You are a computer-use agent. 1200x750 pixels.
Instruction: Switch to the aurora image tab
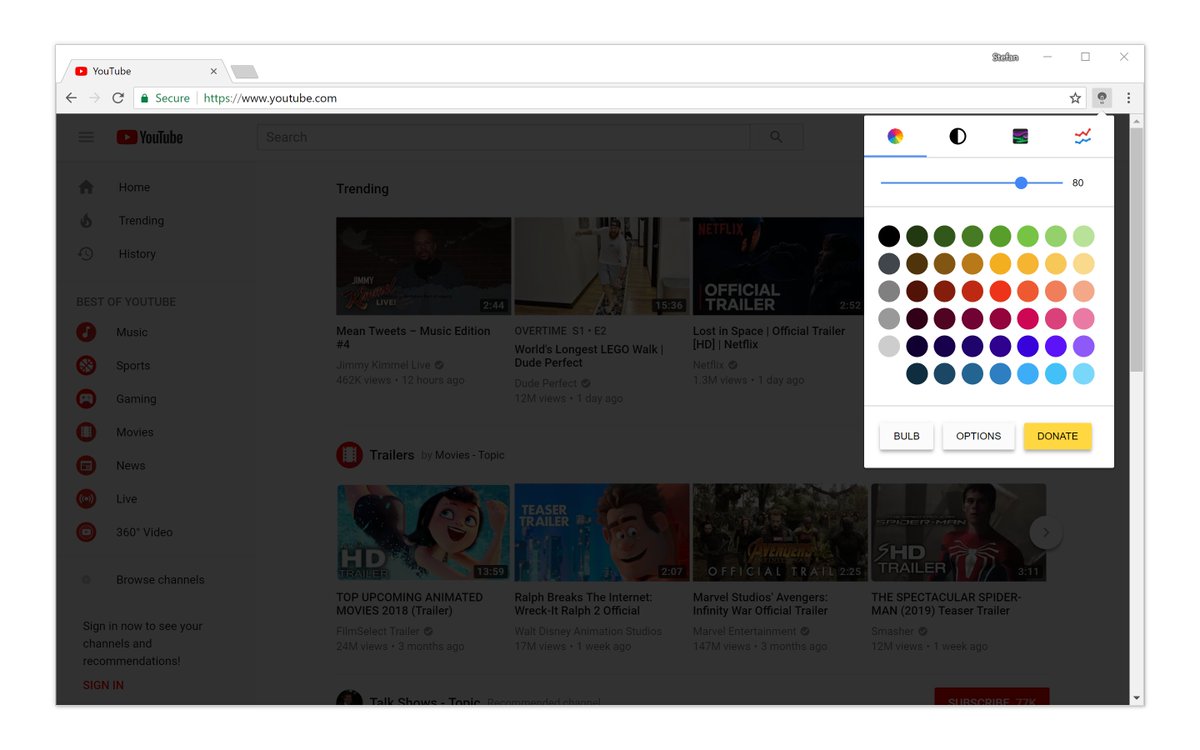(1020, 137)
